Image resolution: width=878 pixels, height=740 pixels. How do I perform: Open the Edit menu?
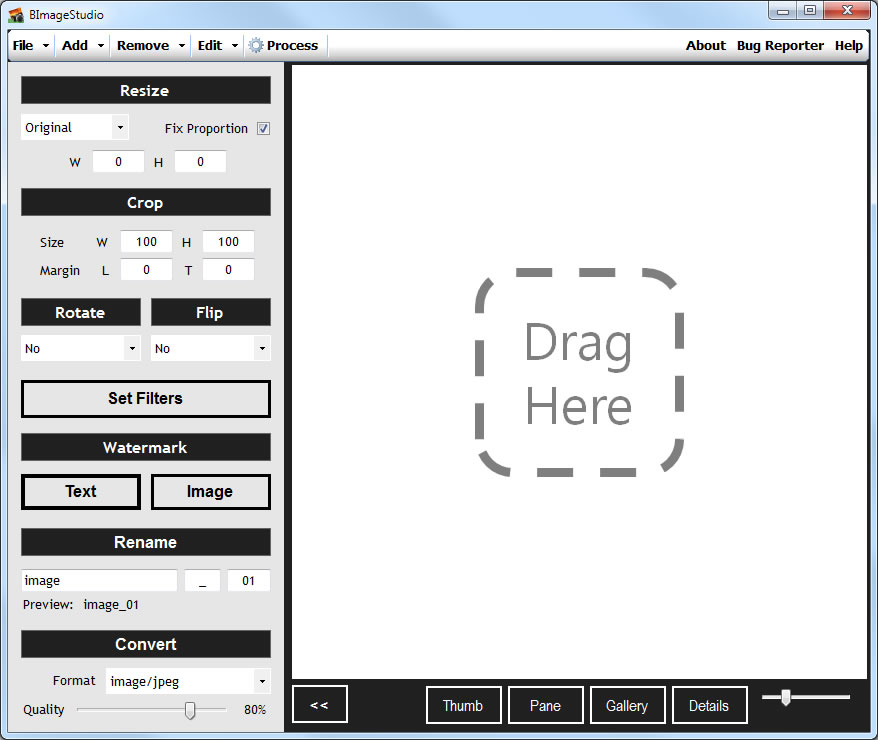pos(210,46)
